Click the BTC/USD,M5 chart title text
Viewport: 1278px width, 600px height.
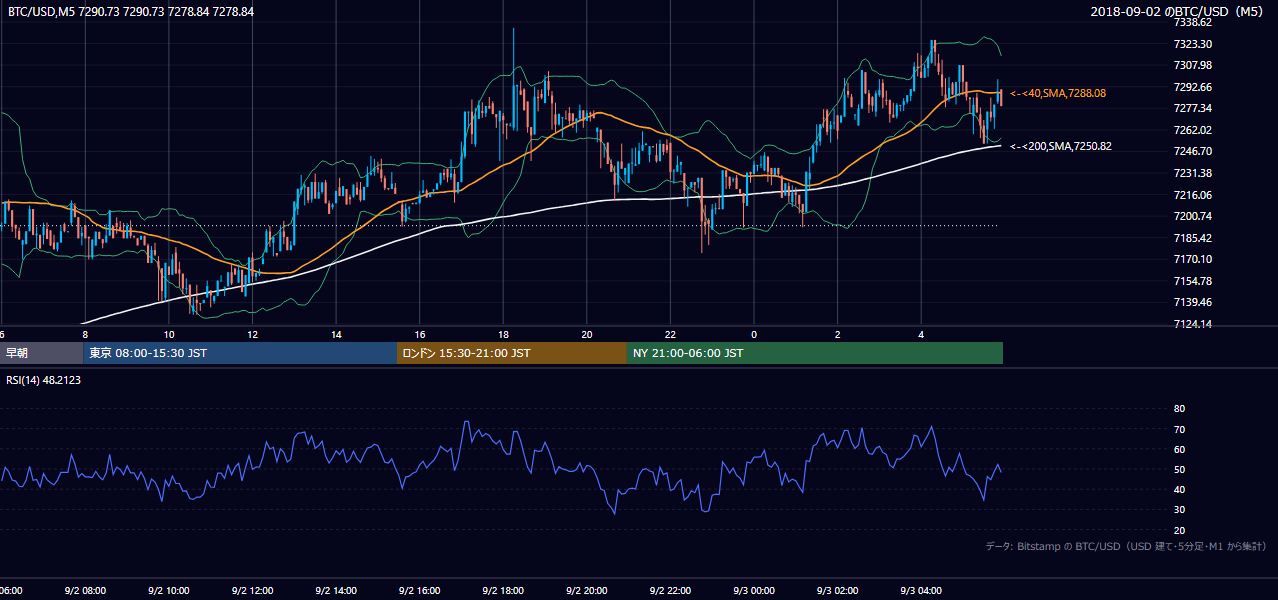pos(131,12)
